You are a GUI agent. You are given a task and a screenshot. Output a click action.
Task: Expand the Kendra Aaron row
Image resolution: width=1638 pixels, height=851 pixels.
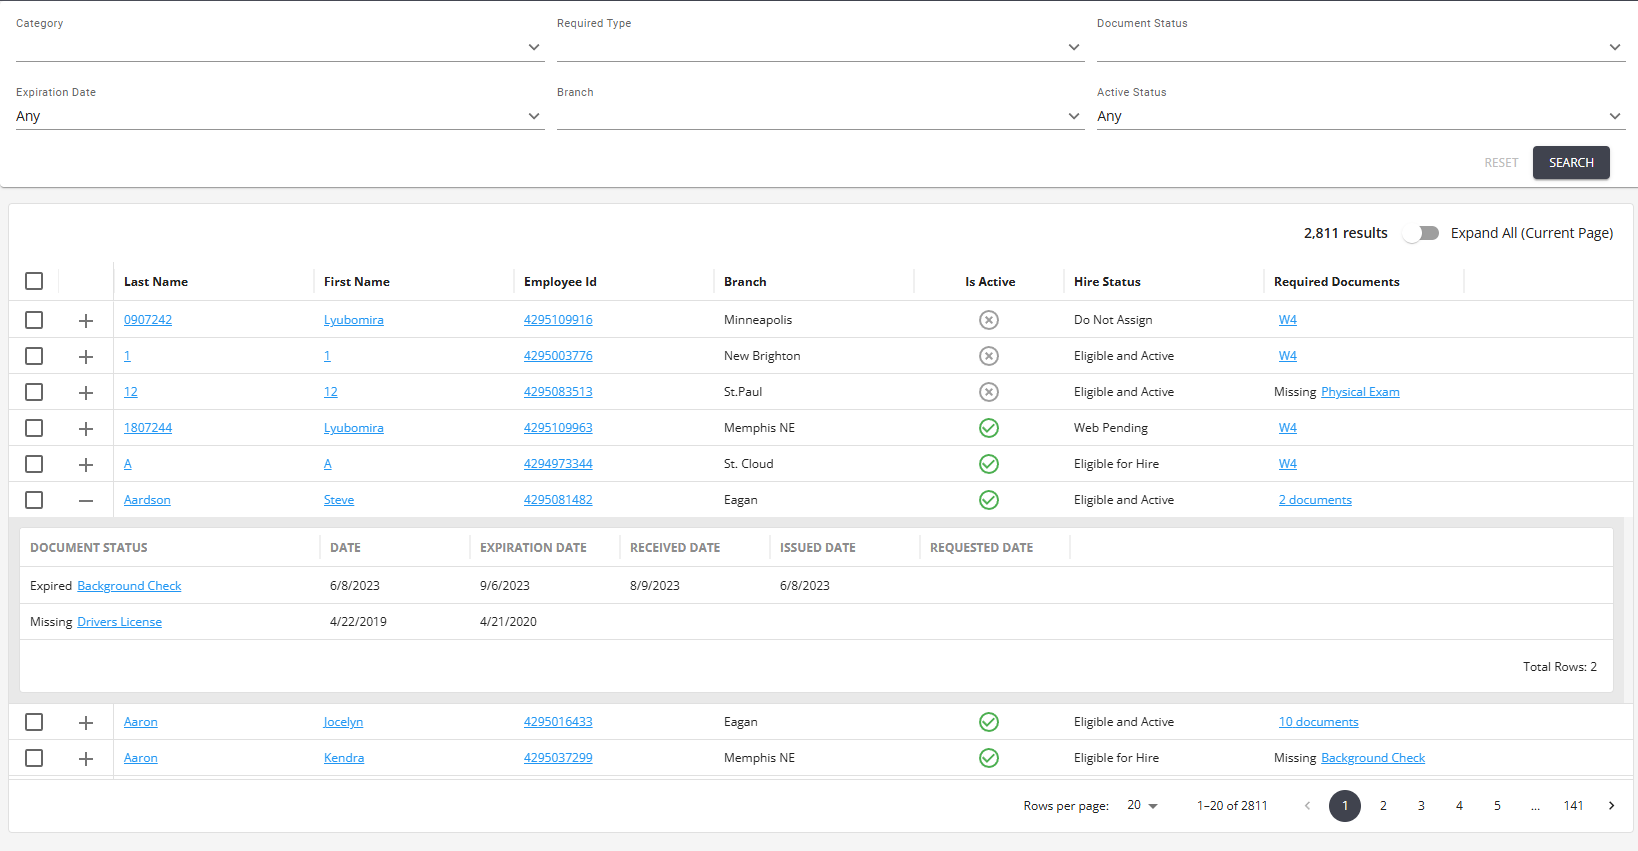click(86, 759)
